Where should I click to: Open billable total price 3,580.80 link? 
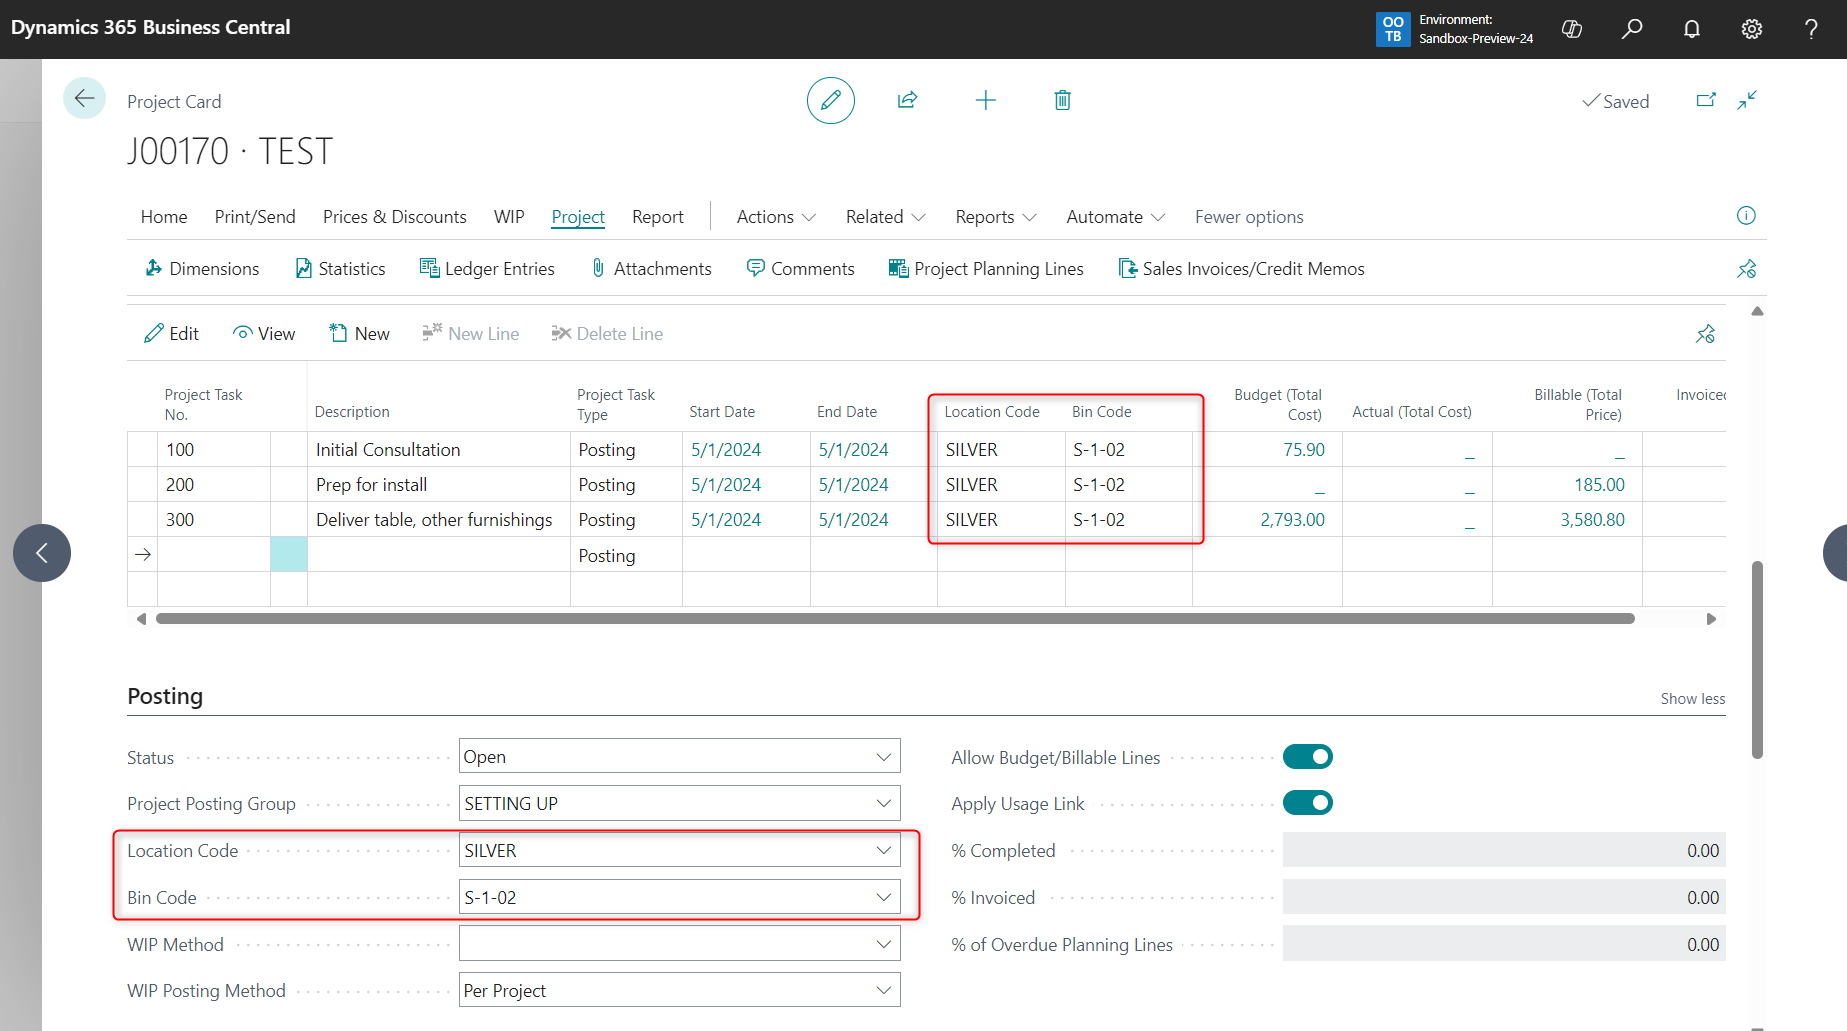click(1592, 520)
